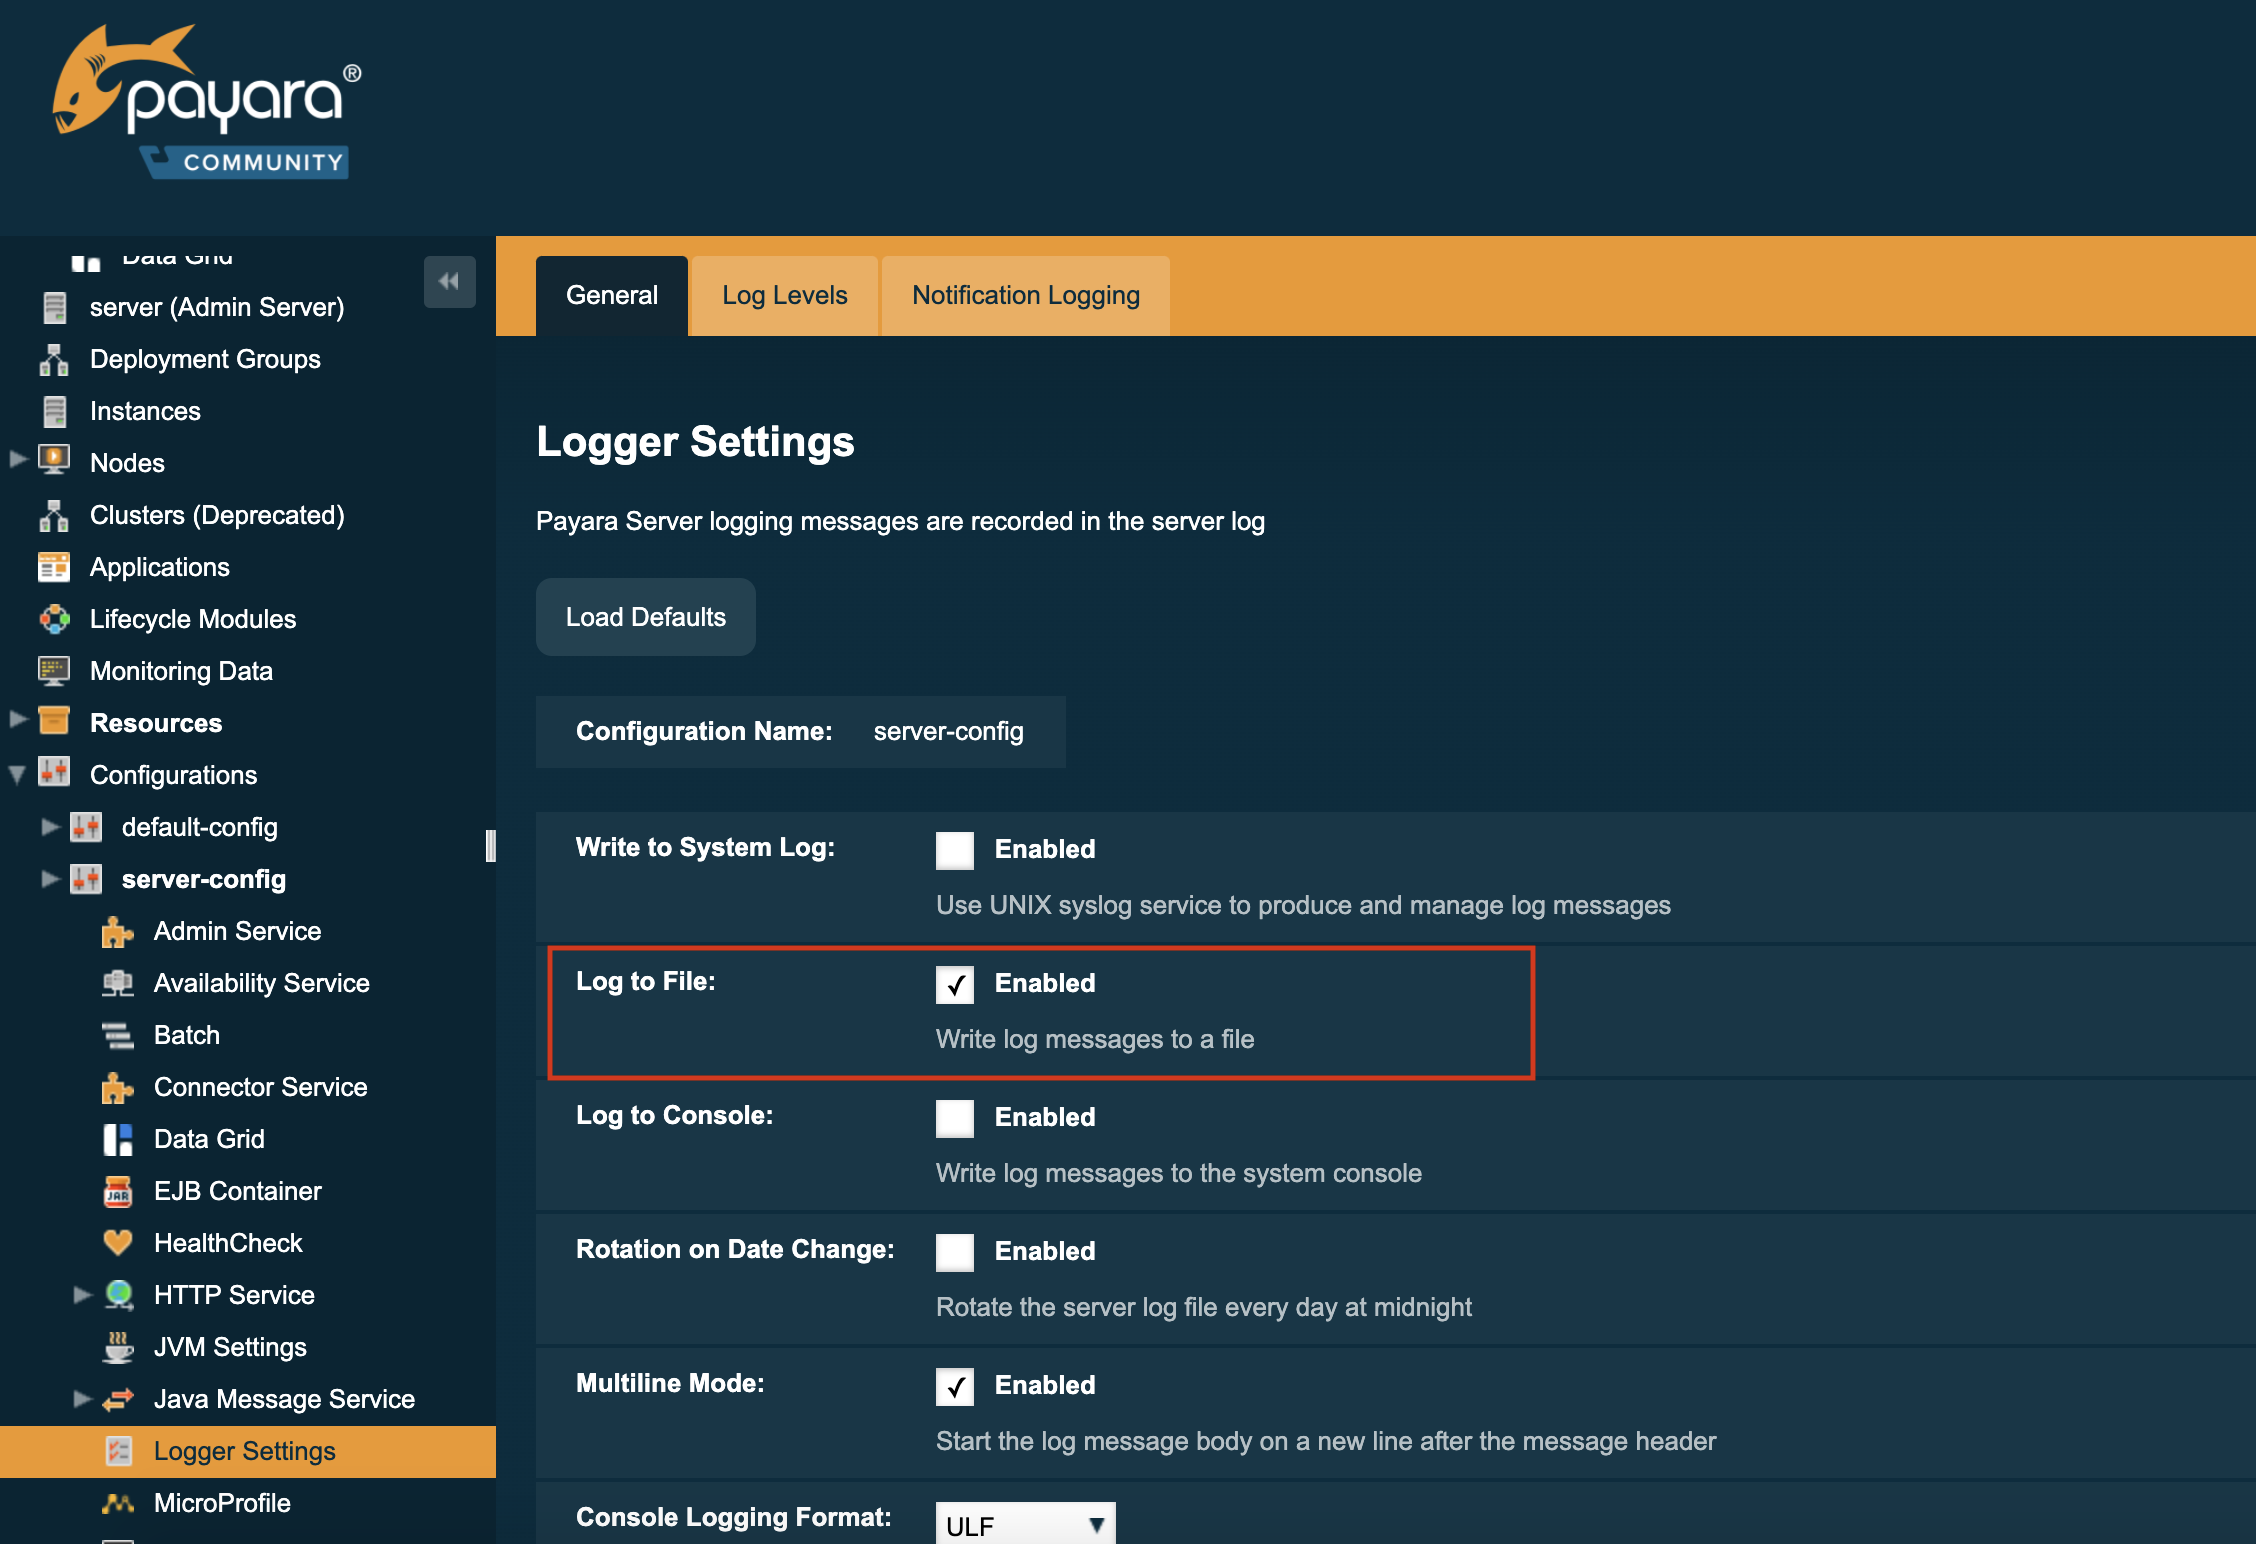Click the Monitoring Data icon

[54, 671]
